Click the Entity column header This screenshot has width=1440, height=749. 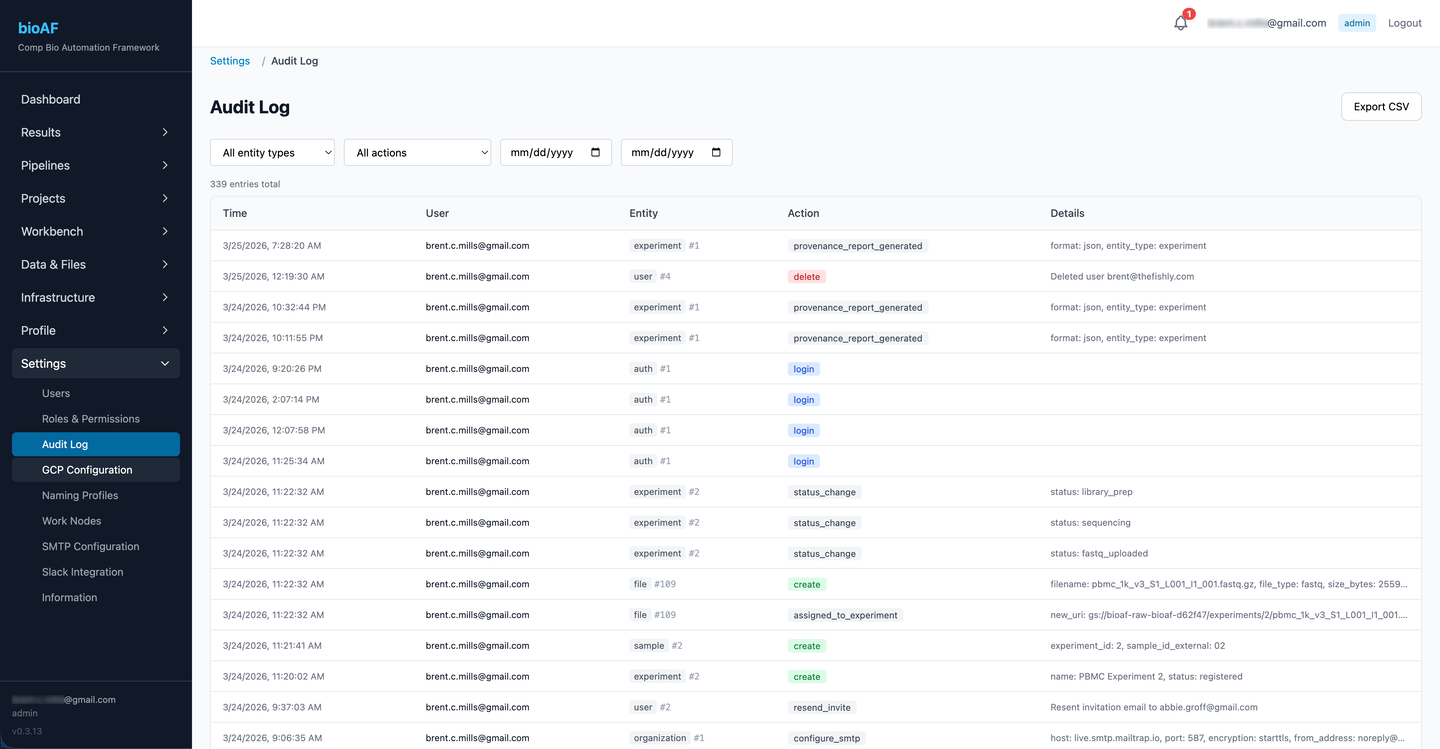click(644, 213)
